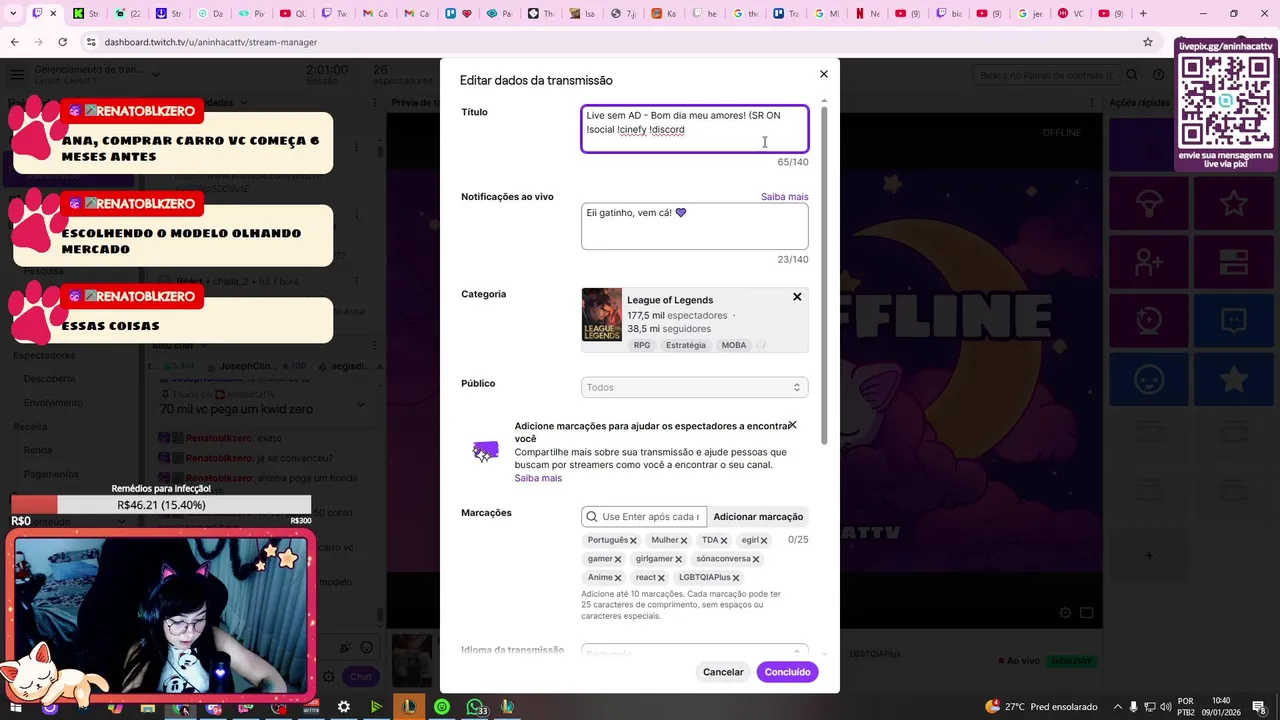Image resolution: width=1280 pixels, height=720 pixels.
Task: Remove the TDA tag
Action: 723,541
